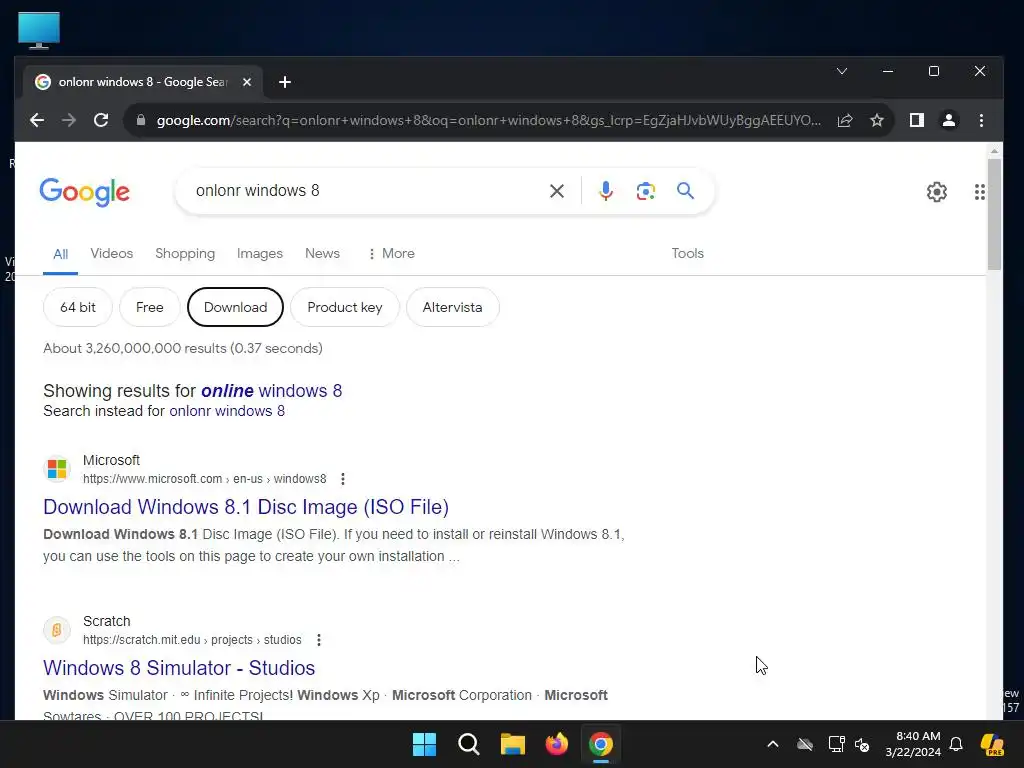Click the Microsoft favicon on the result
This screenshot has width=1024, height=768.
(x=57, y=469)
